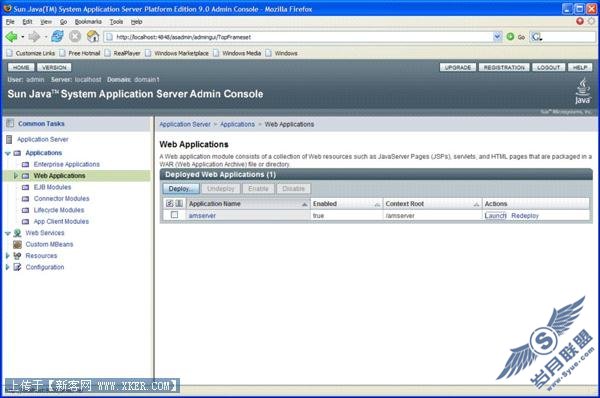Open the address bar history dropdown

click(497, 37)
